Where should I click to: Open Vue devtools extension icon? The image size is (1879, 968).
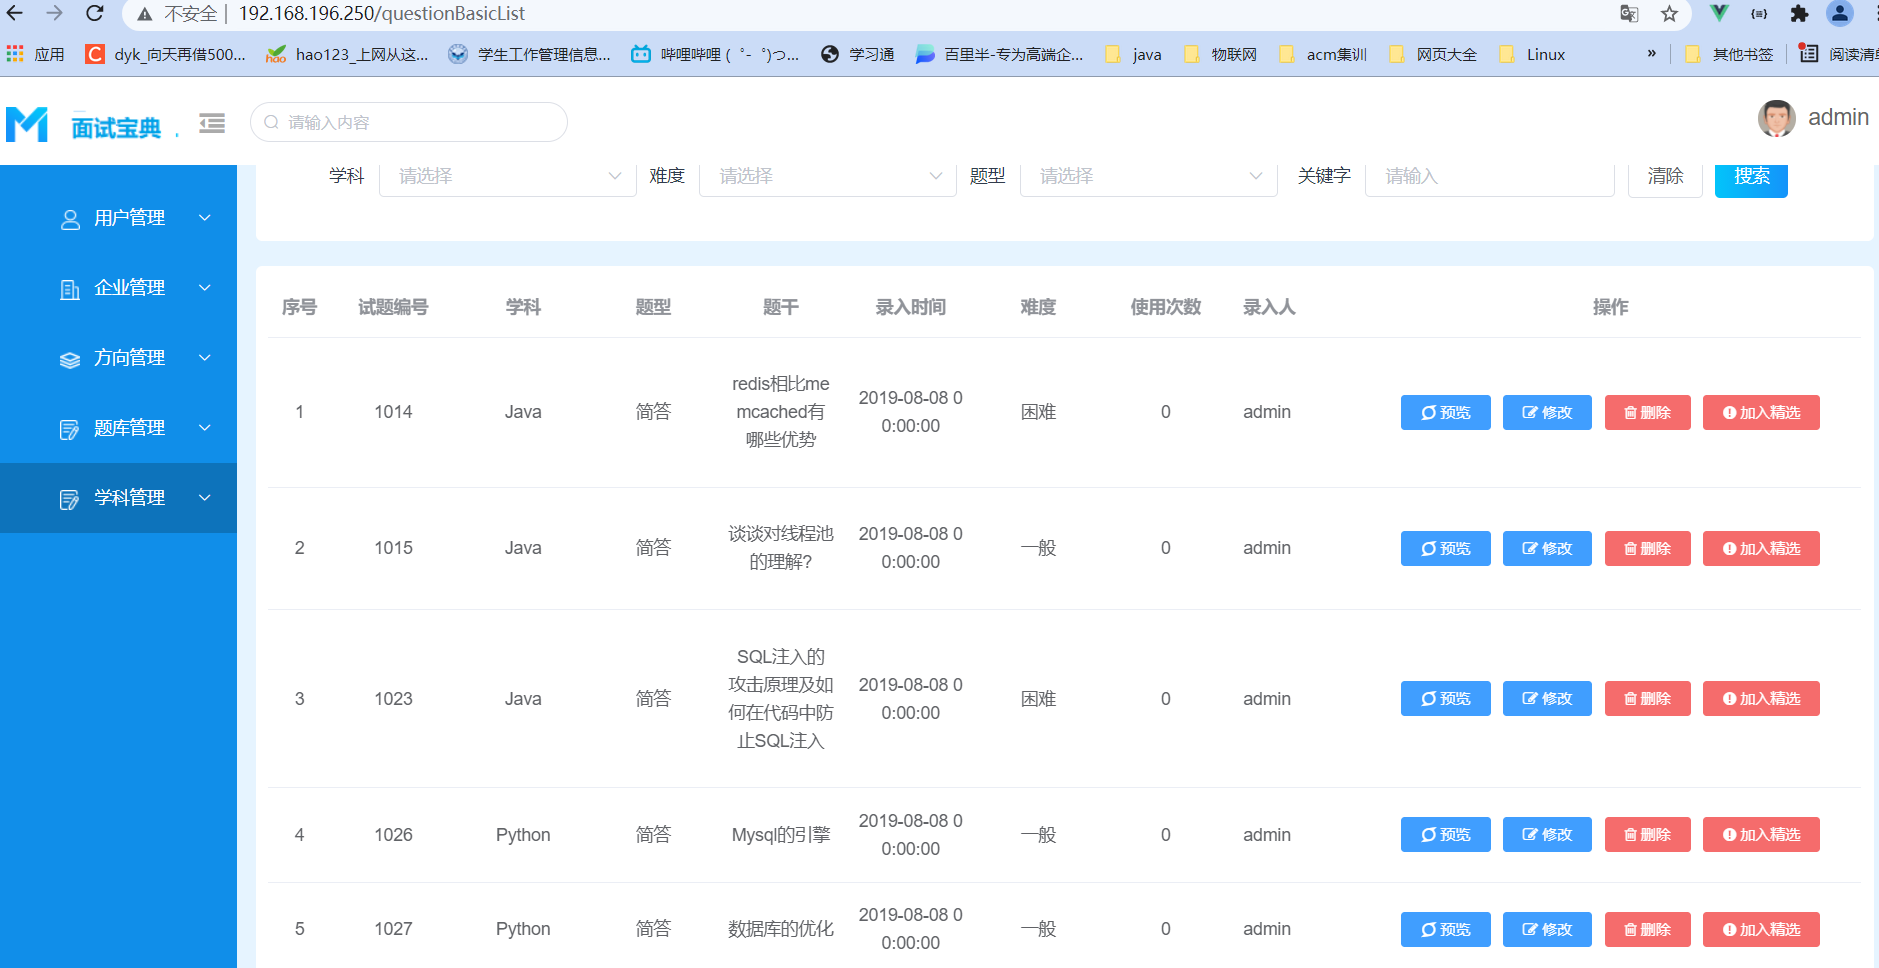click(x=1719, y=13)
